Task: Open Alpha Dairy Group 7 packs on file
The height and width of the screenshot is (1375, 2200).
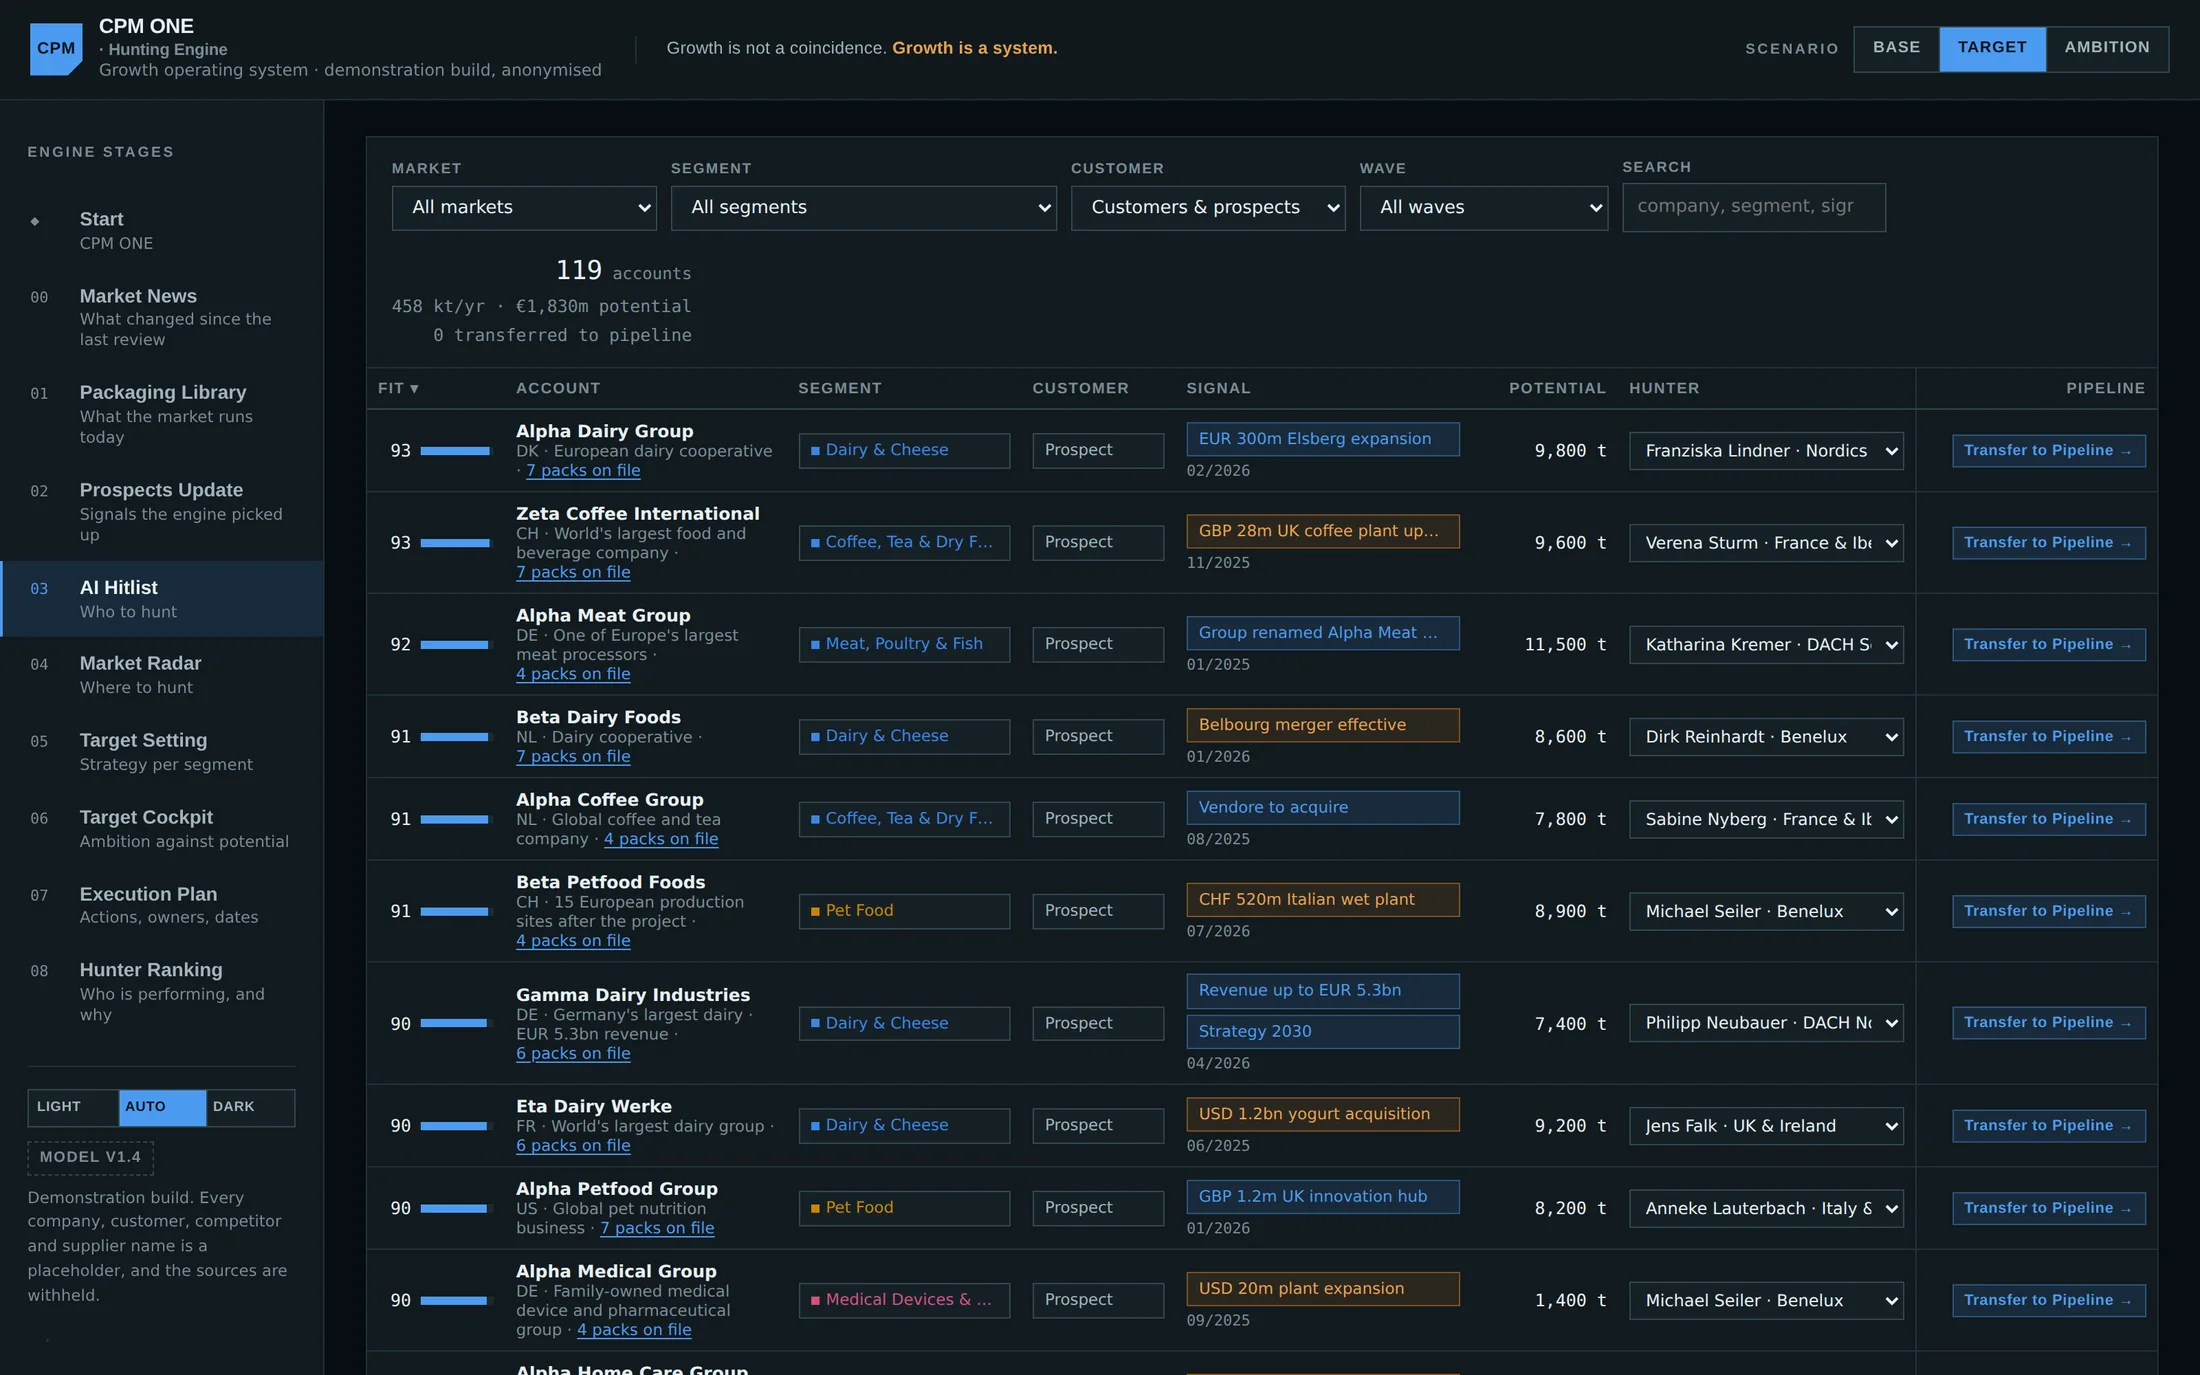Action: point(583,471)
